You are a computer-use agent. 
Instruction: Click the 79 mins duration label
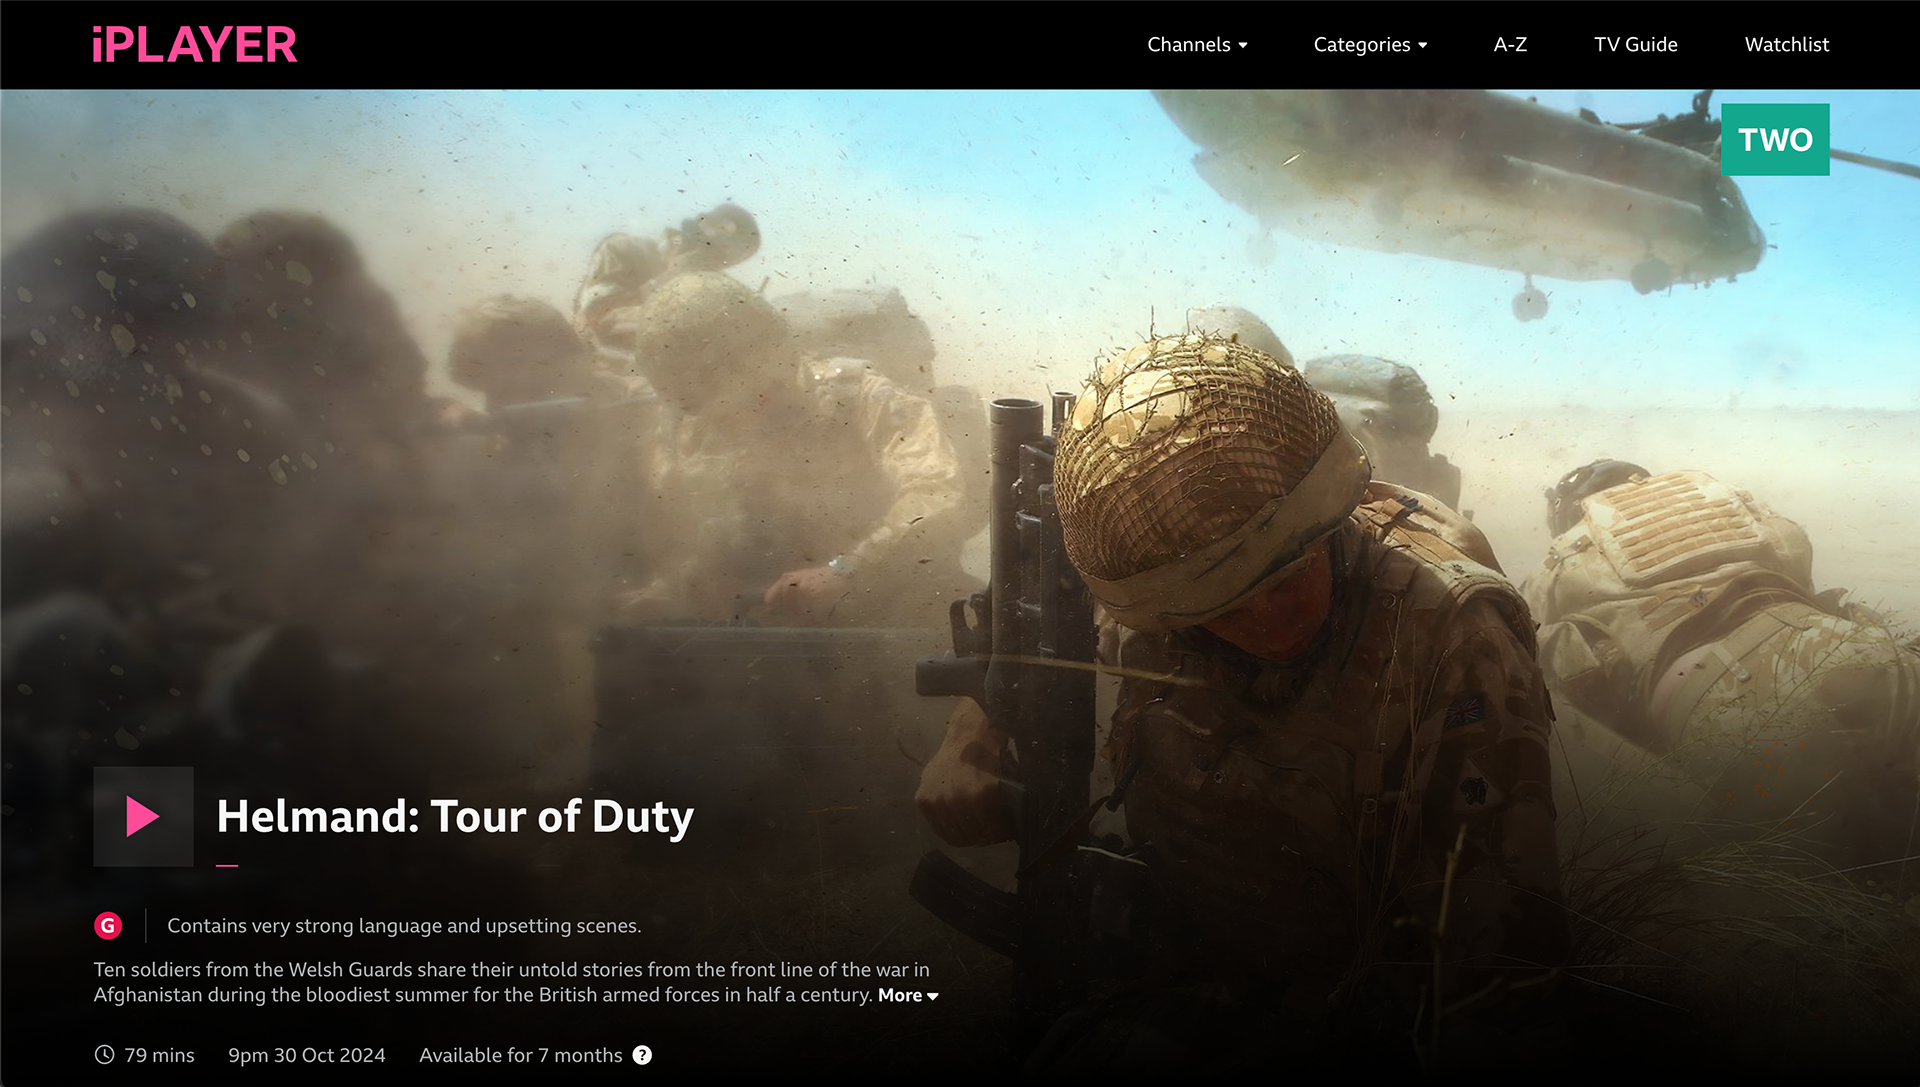point(159,1055)
